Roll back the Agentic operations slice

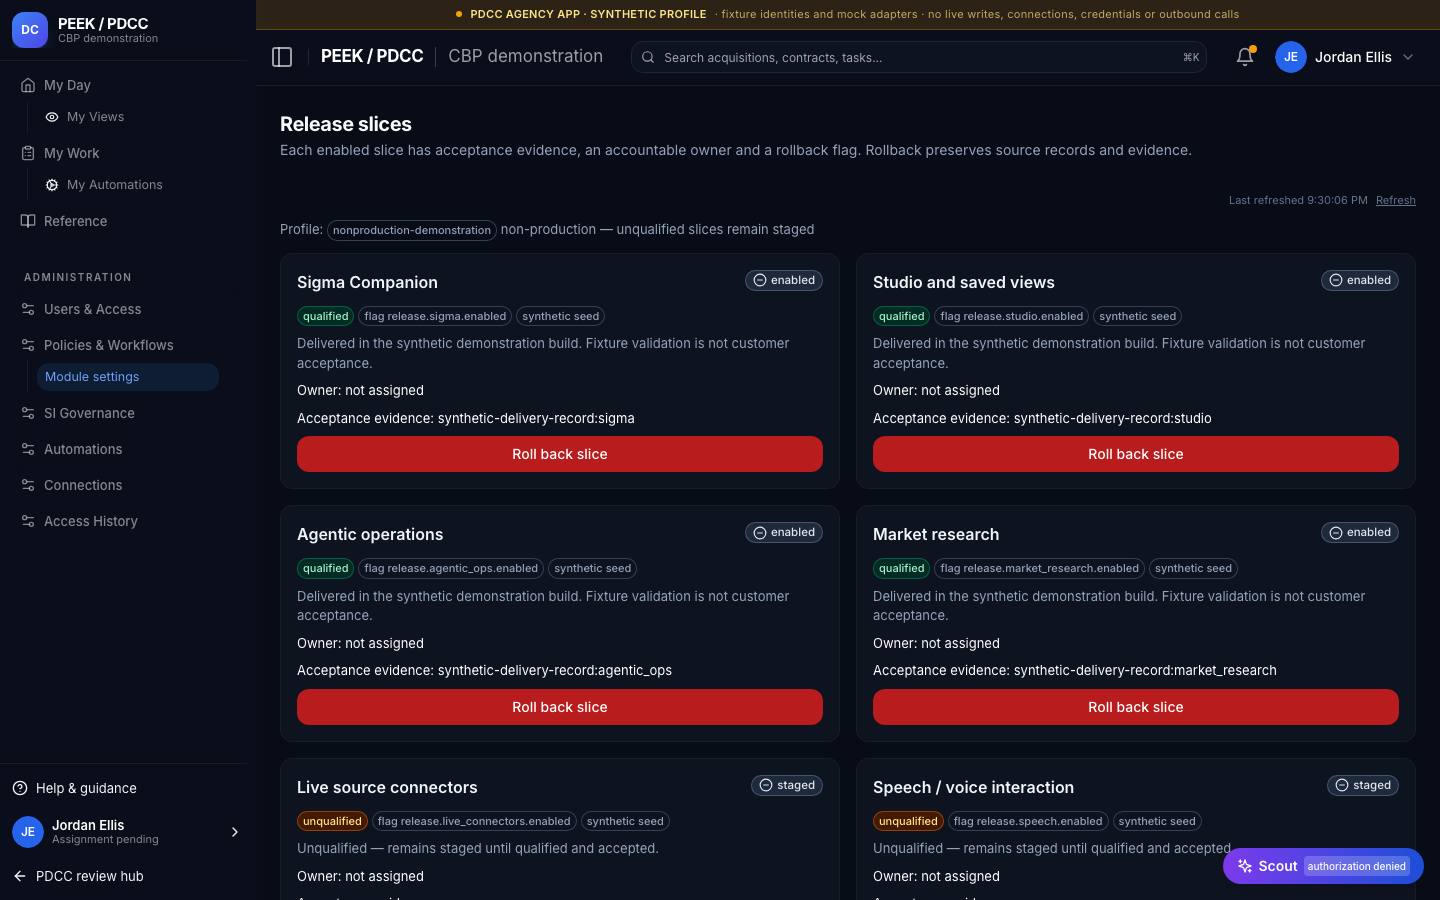click(560, 707)
